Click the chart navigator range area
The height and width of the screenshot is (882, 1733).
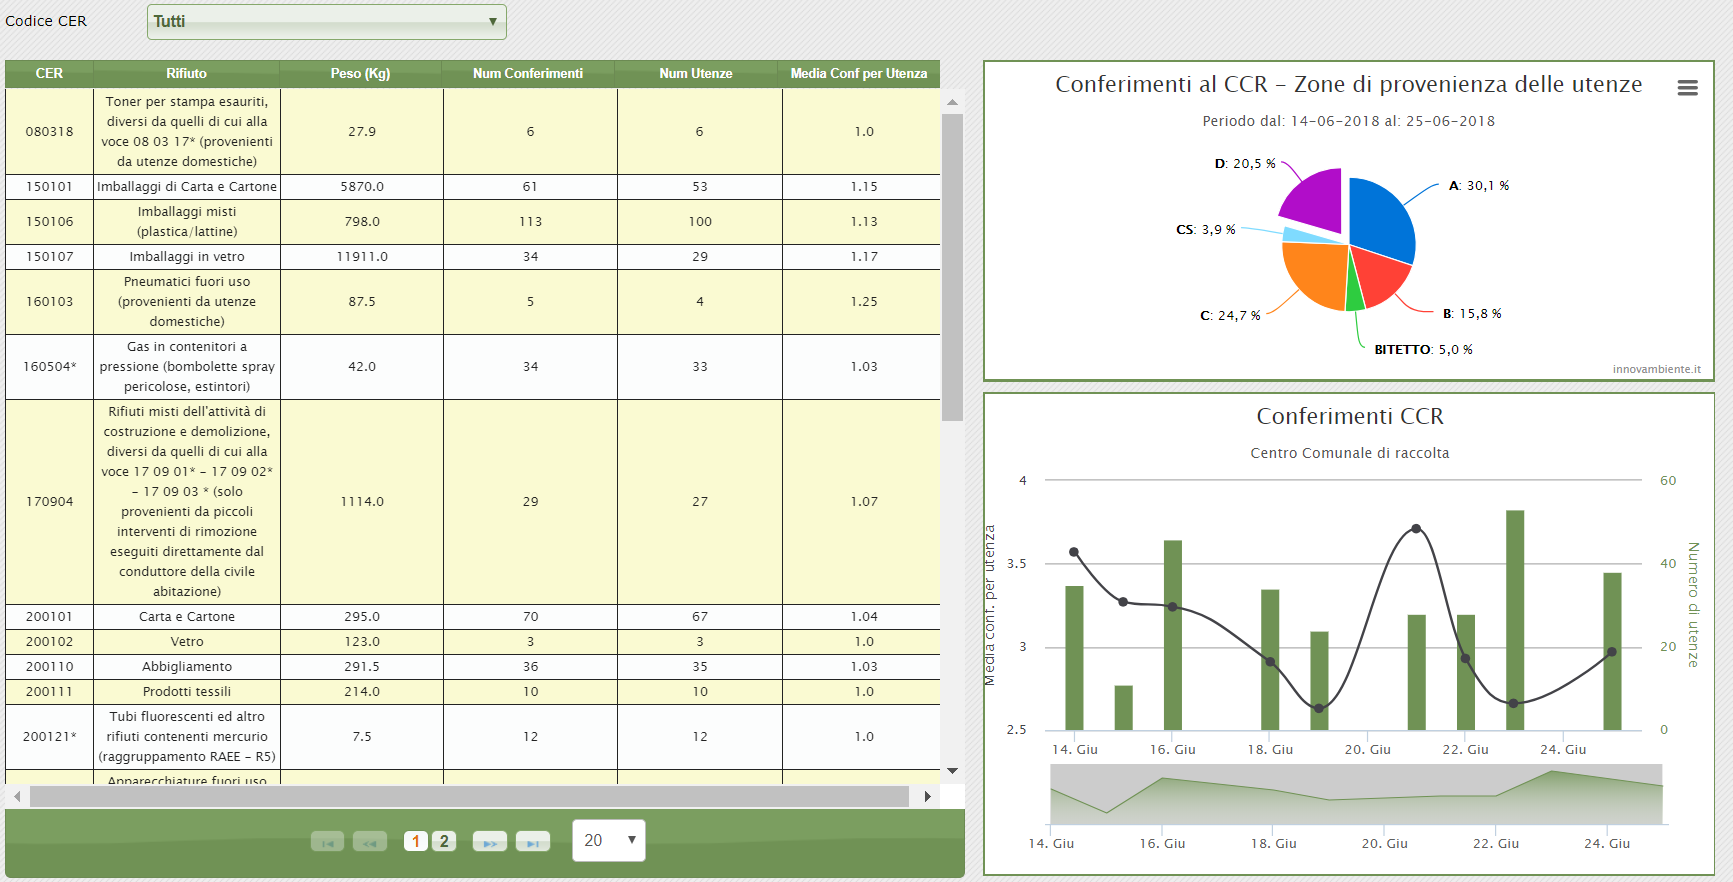click(1356, 795)
